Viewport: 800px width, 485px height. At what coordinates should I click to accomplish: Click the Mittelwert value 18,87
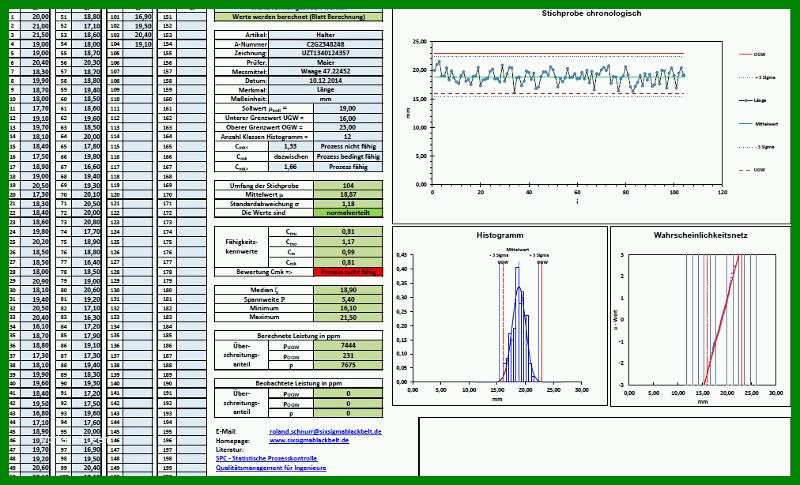pyautogui.click(x=348, y=194)
